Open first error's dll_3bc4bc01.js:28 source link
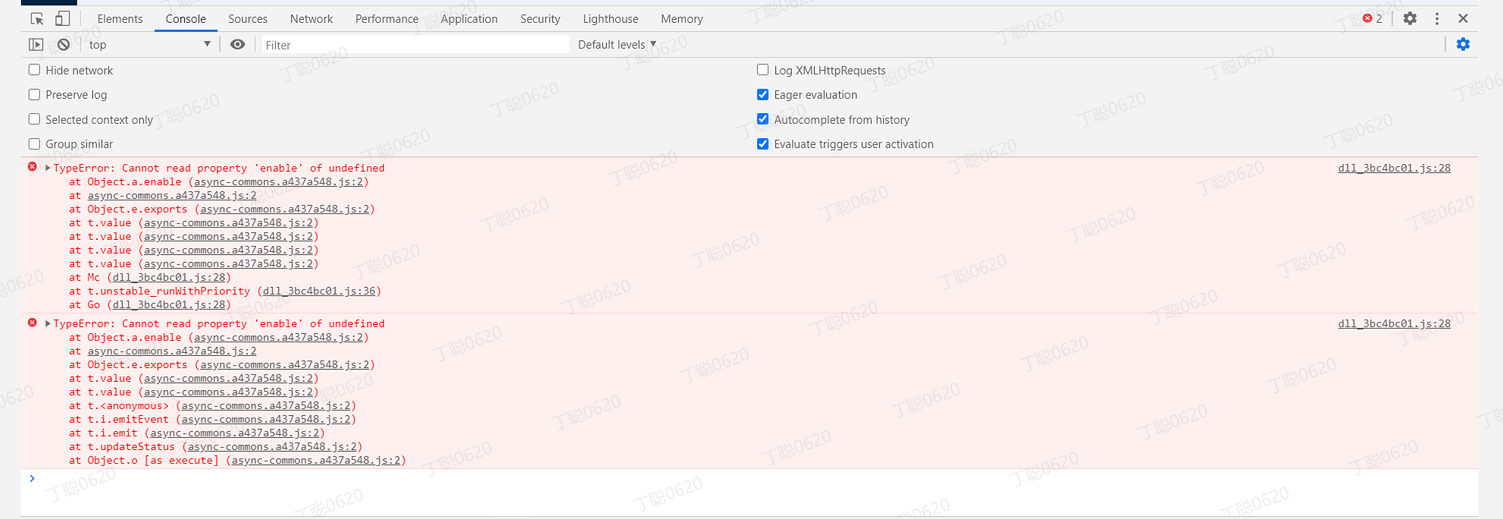The height and width of the screenshot is (519, 1503). [x=1394, y=168]
